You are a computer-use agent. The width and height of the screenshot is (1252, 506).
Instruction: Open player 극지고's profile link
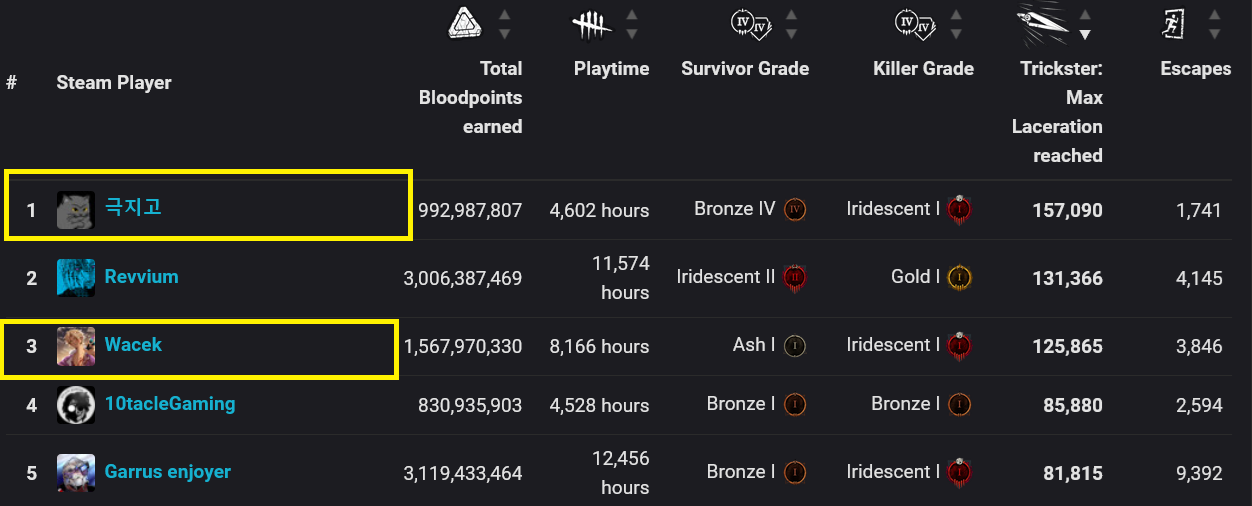point(133,208)
